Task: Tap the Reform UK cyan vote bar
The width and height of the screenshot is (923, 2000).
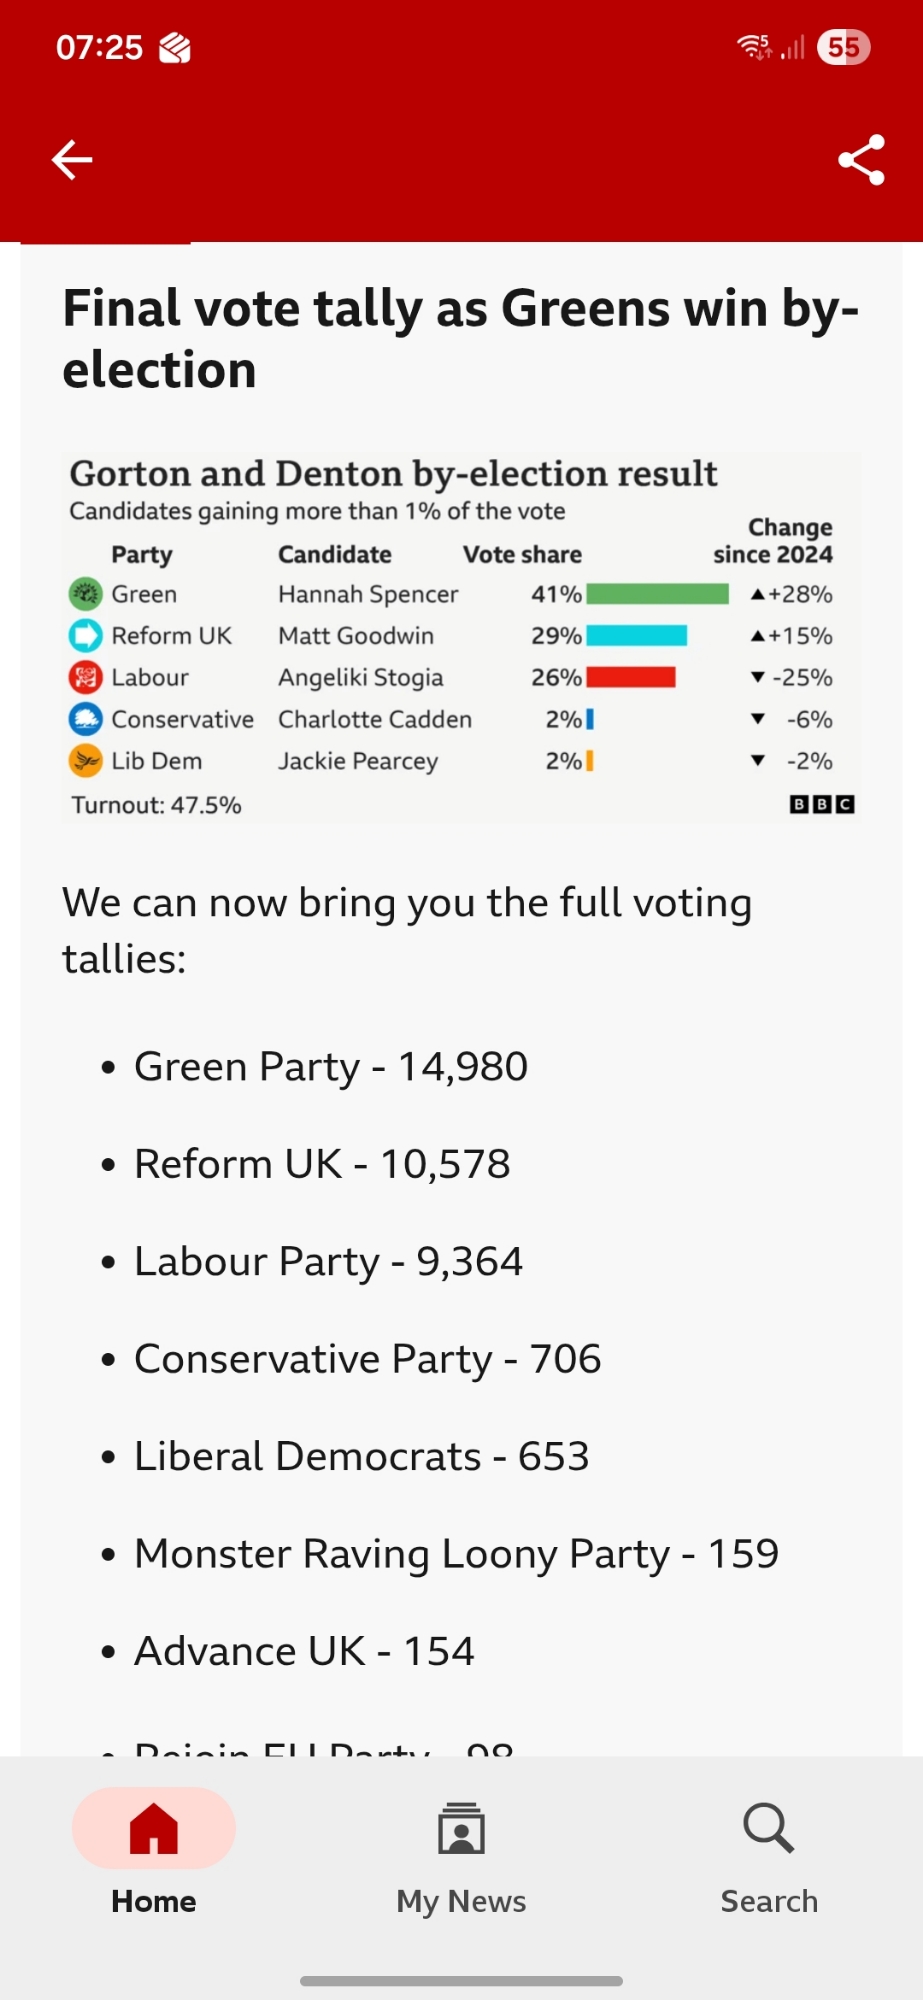Action: (x=636, y=636)
